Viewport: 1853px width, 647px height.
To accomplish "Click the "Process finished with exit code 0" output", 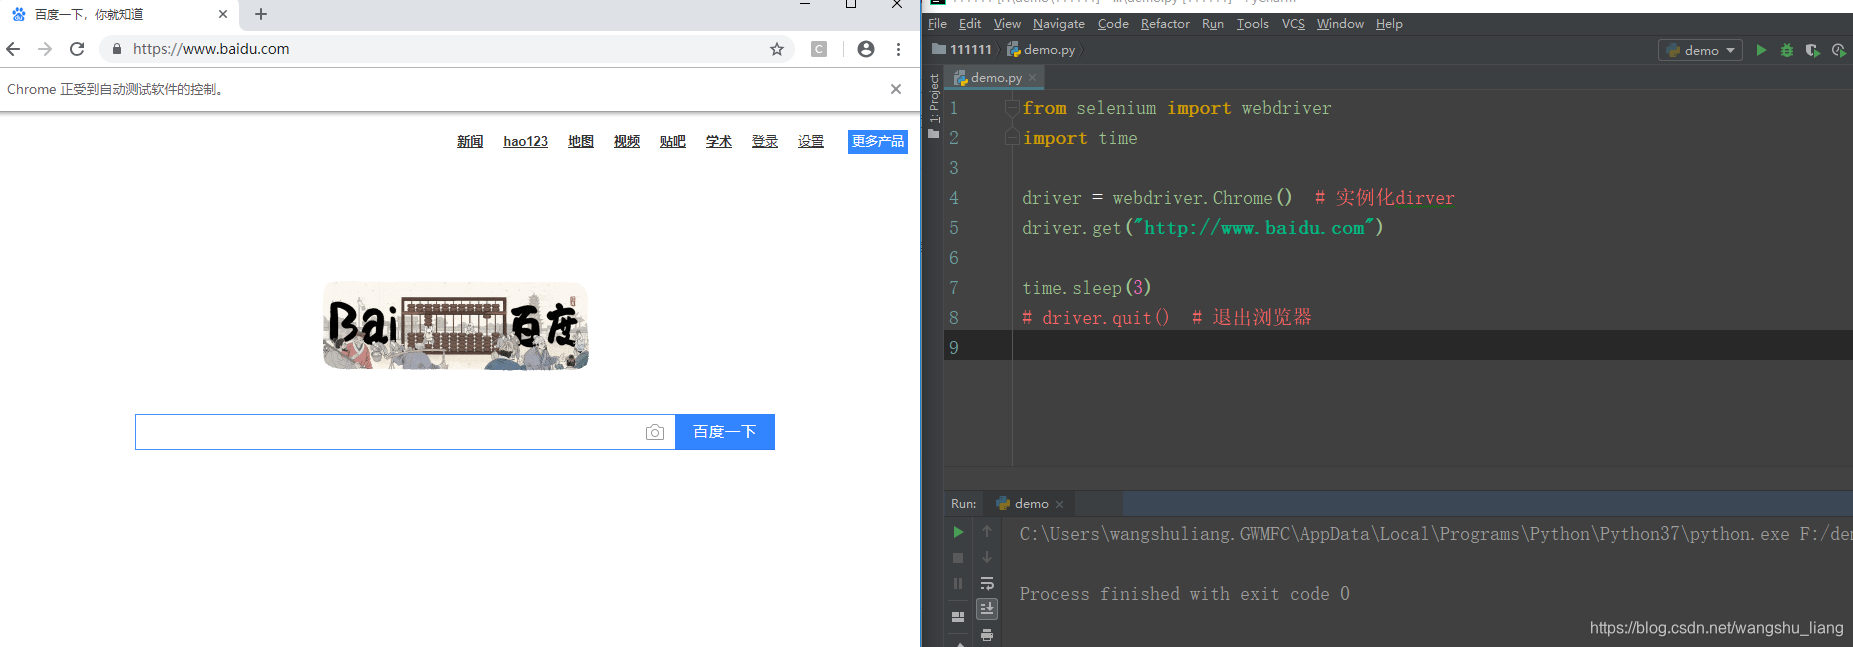I will pos(1184,594).
